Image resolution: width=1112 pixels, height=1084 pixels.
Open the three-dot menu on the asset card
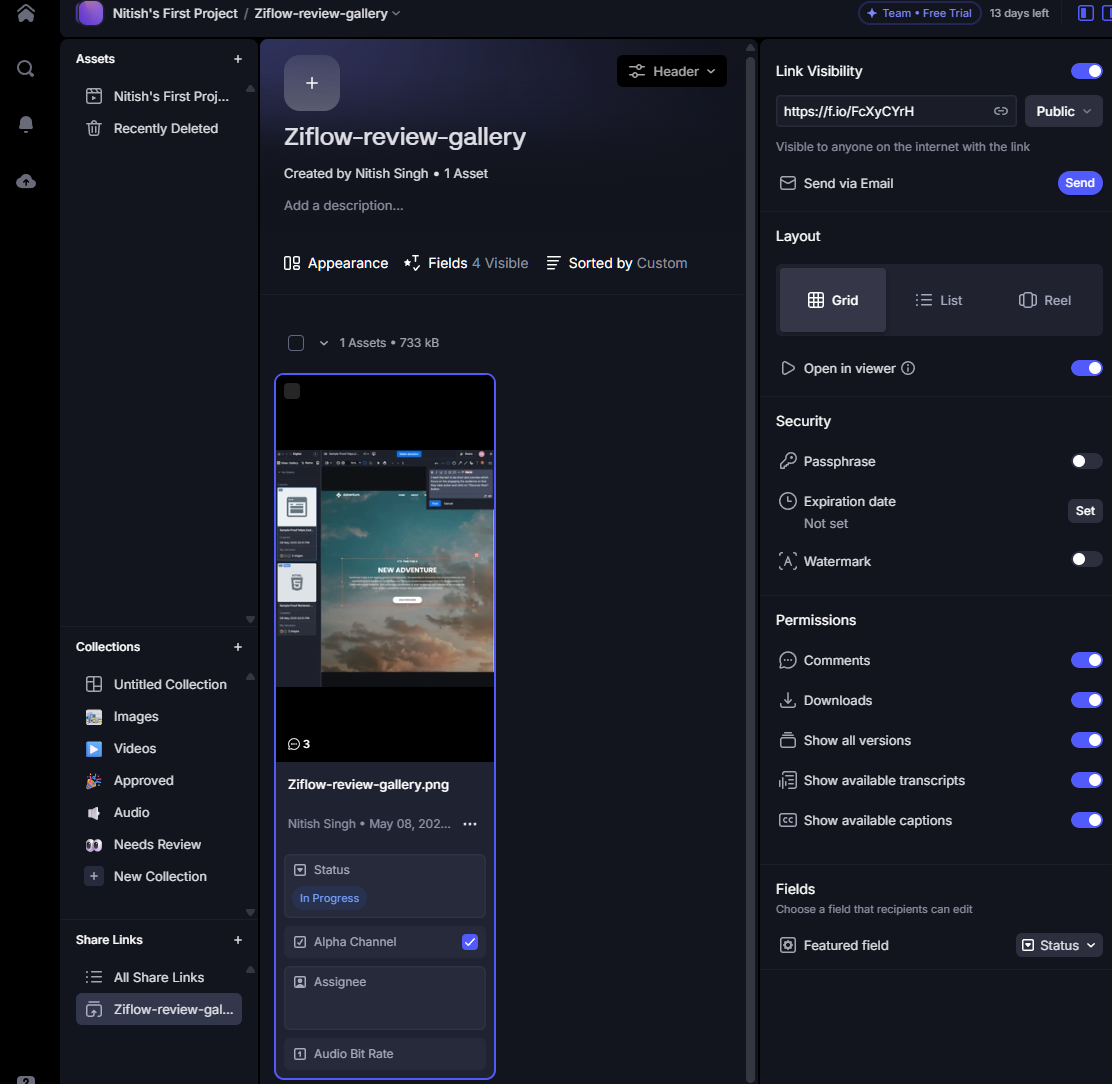pos(469,824)
